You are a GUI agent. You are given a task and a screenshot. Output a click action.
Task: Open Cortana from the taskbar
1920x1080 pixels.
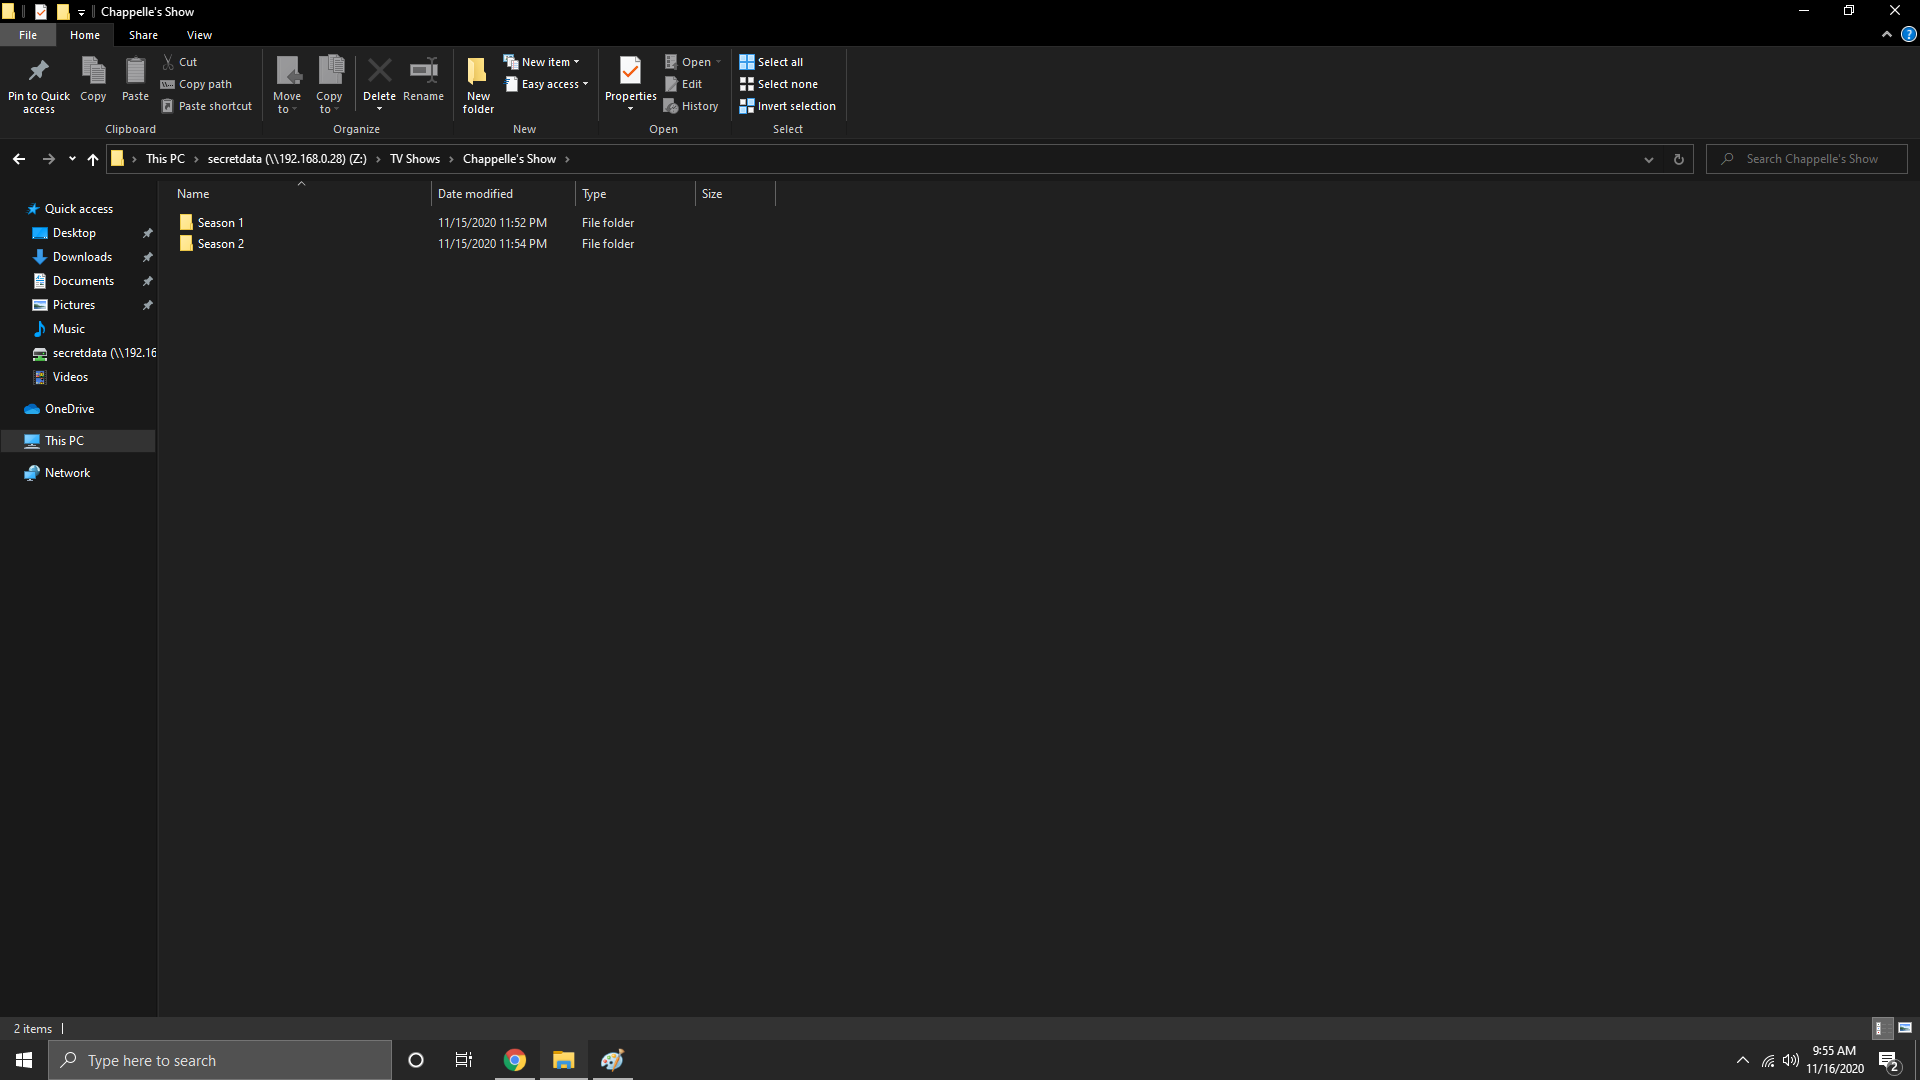pyautogui.click(x=416, y=1060)
